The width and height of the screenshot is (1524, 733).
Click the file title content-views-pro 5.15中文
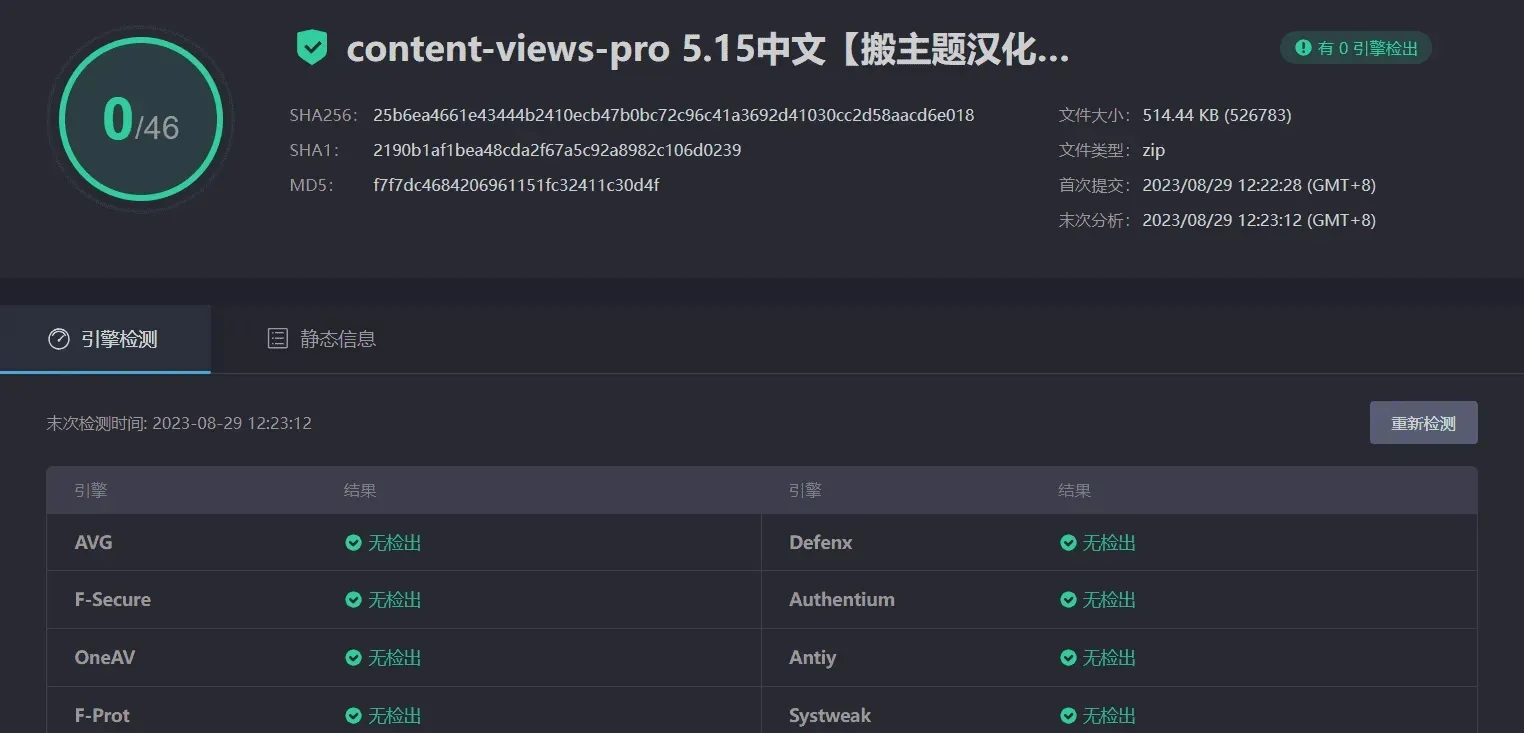click(x=708, y=49)
